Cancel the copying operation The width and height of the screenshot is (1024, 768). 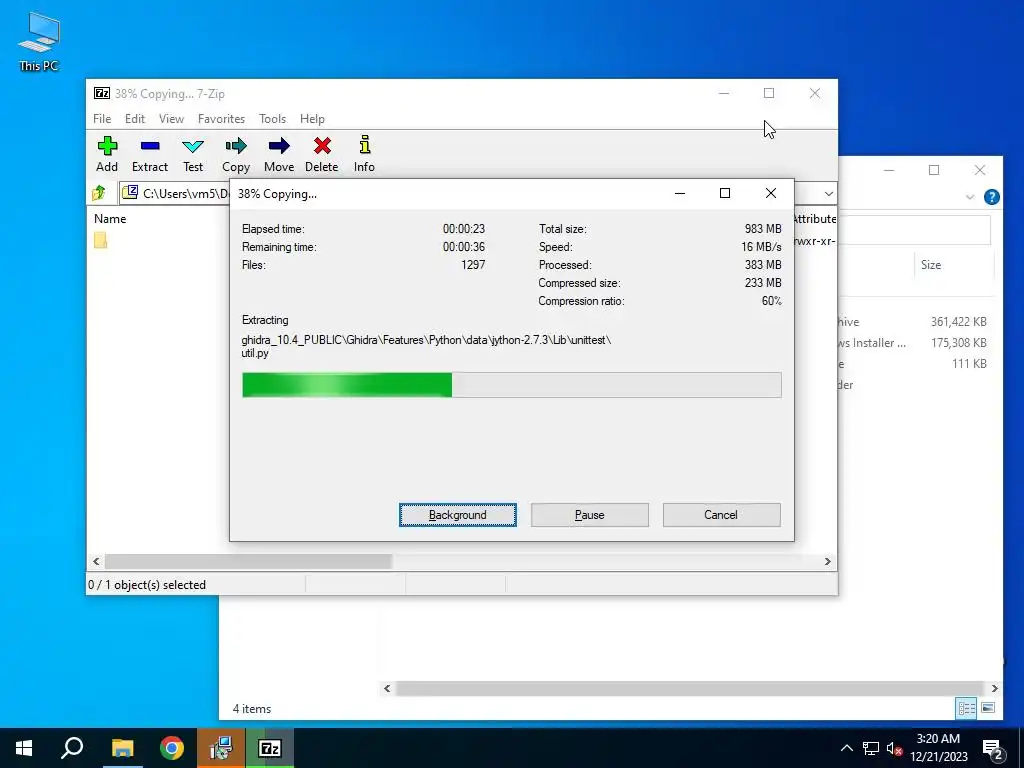click(721, 515)
